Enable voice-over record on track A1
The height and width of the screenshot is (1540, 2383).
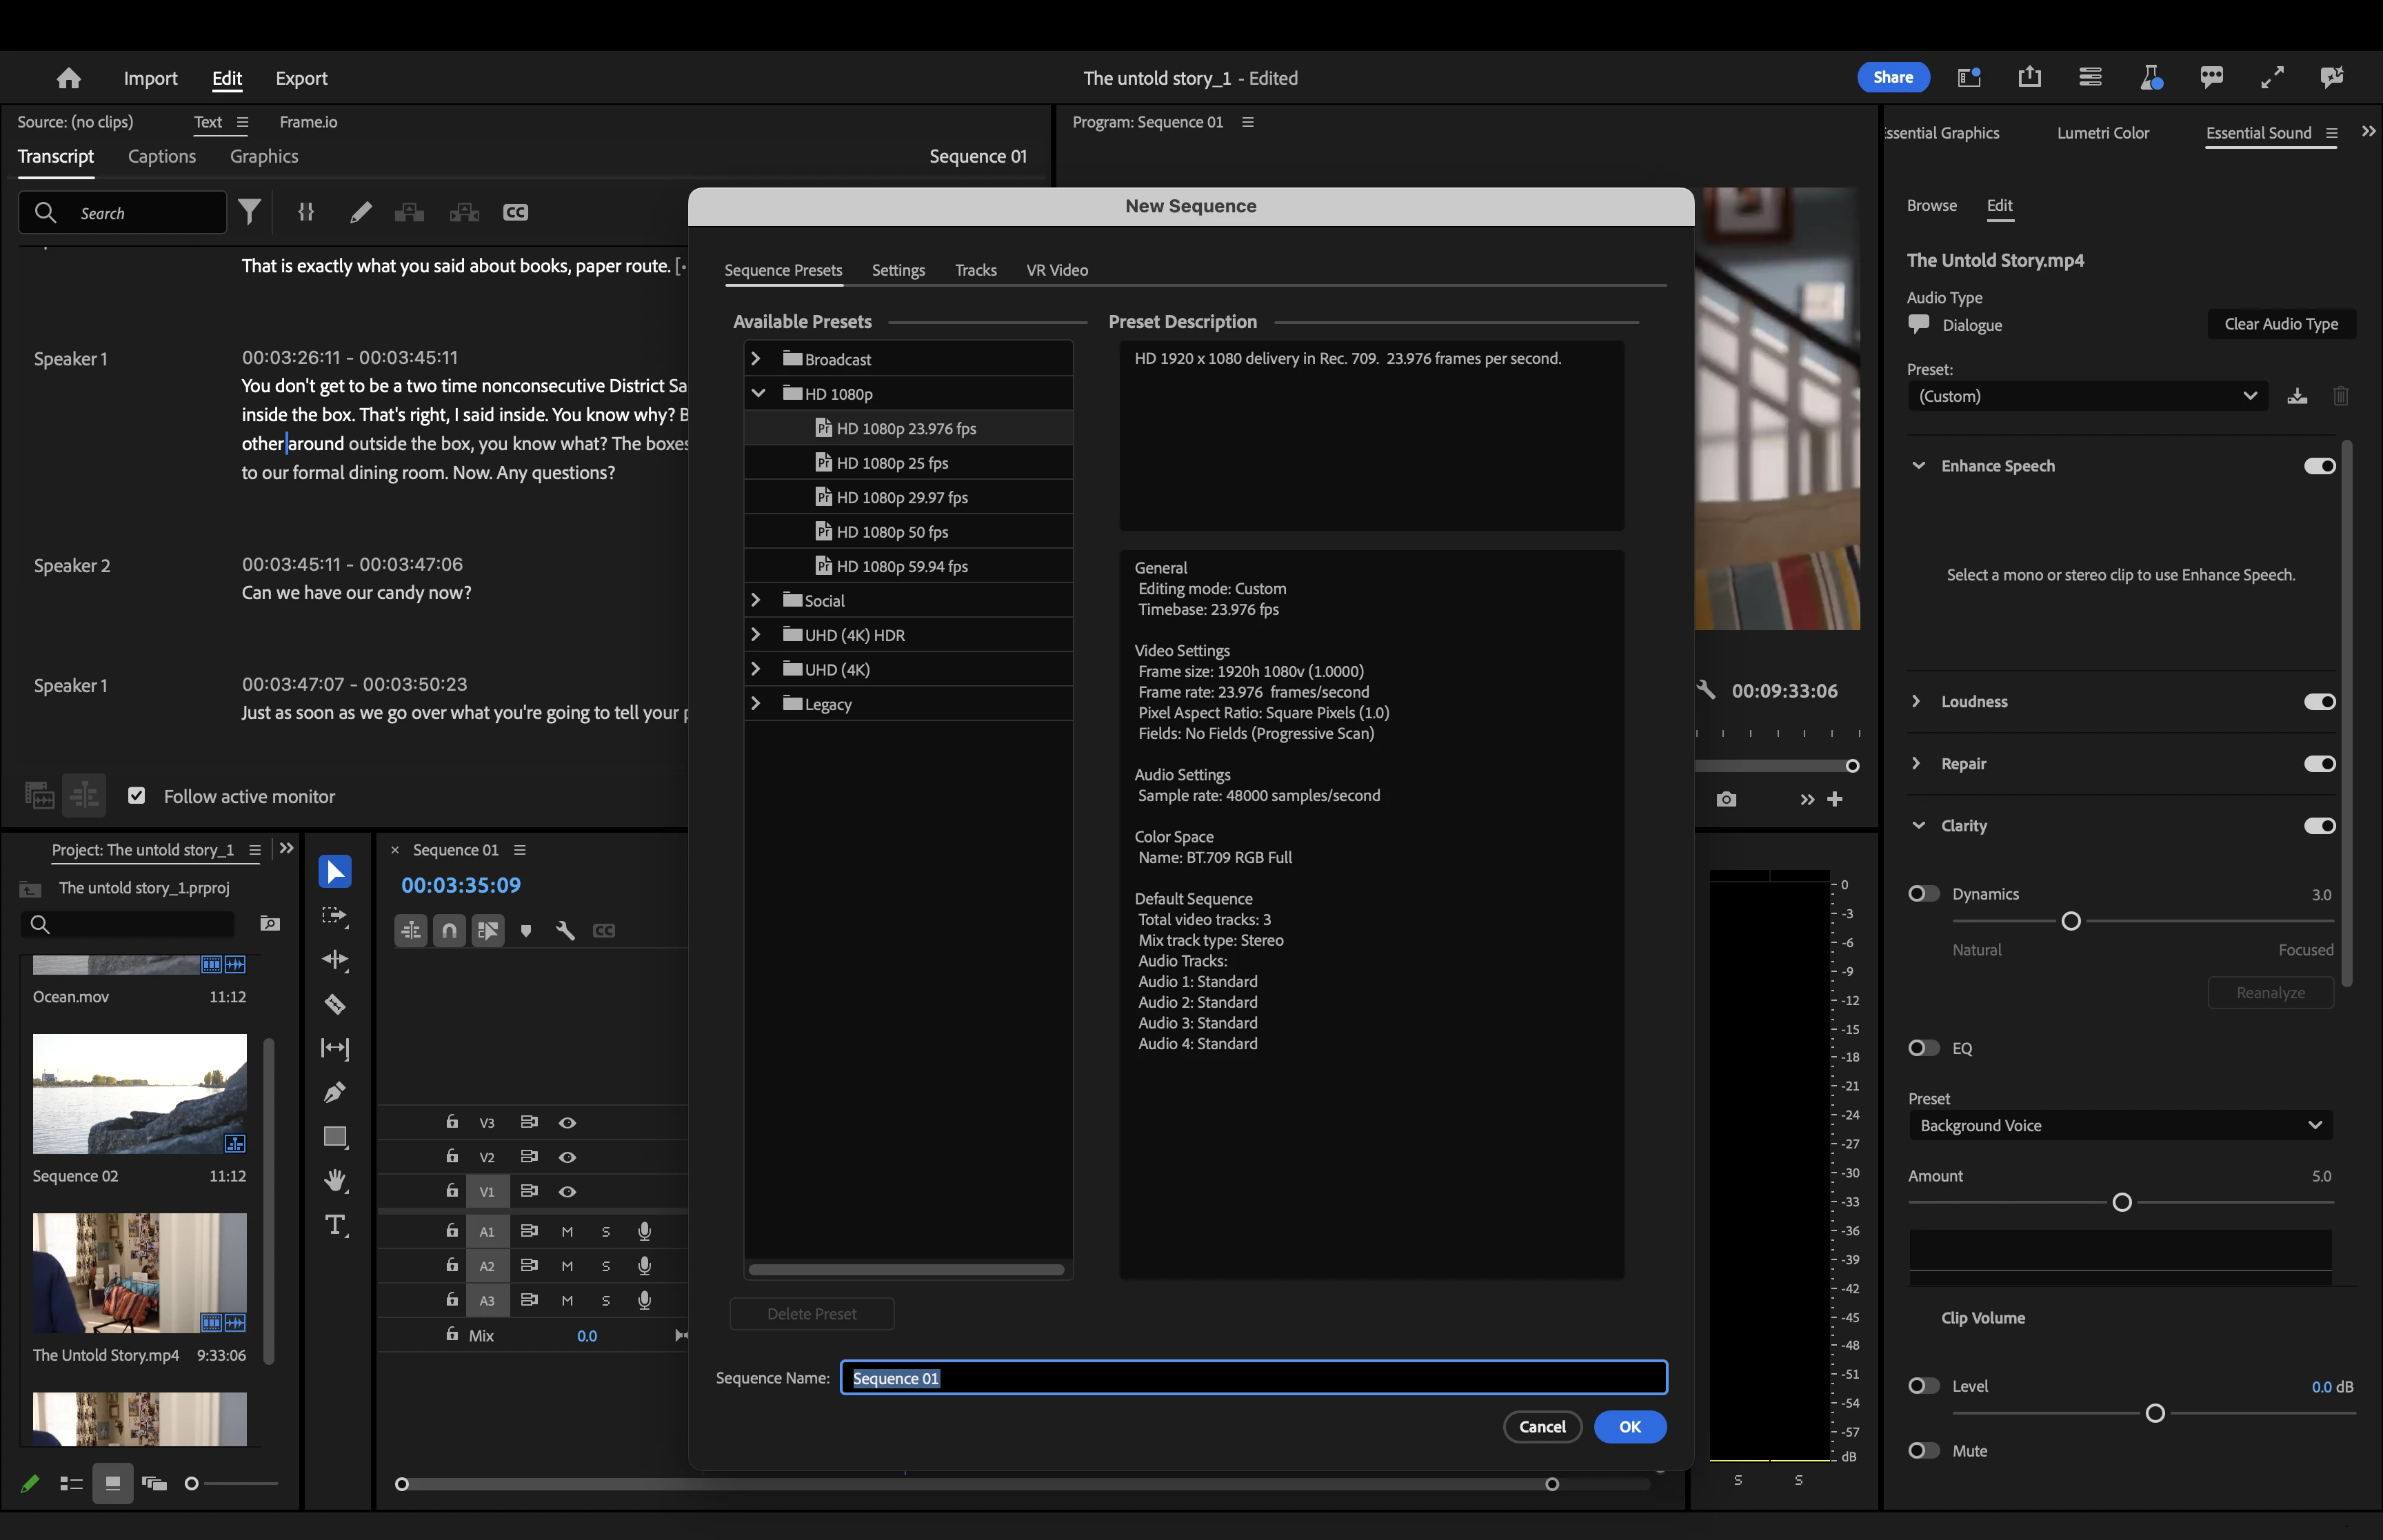click(x=645, y=1231)
